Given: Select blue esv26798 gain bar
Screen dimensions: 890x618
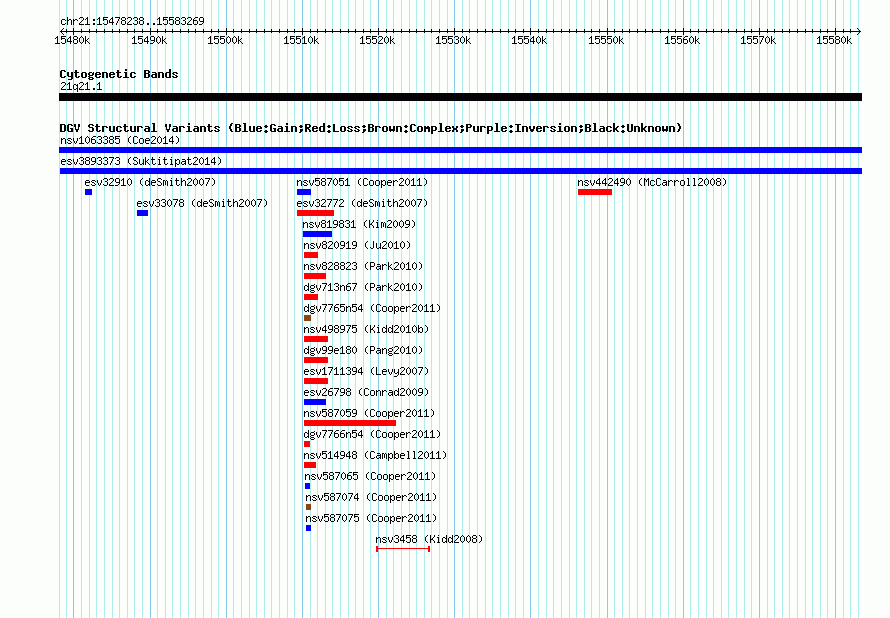Looking at the screenshot, I should pos(315,402).
